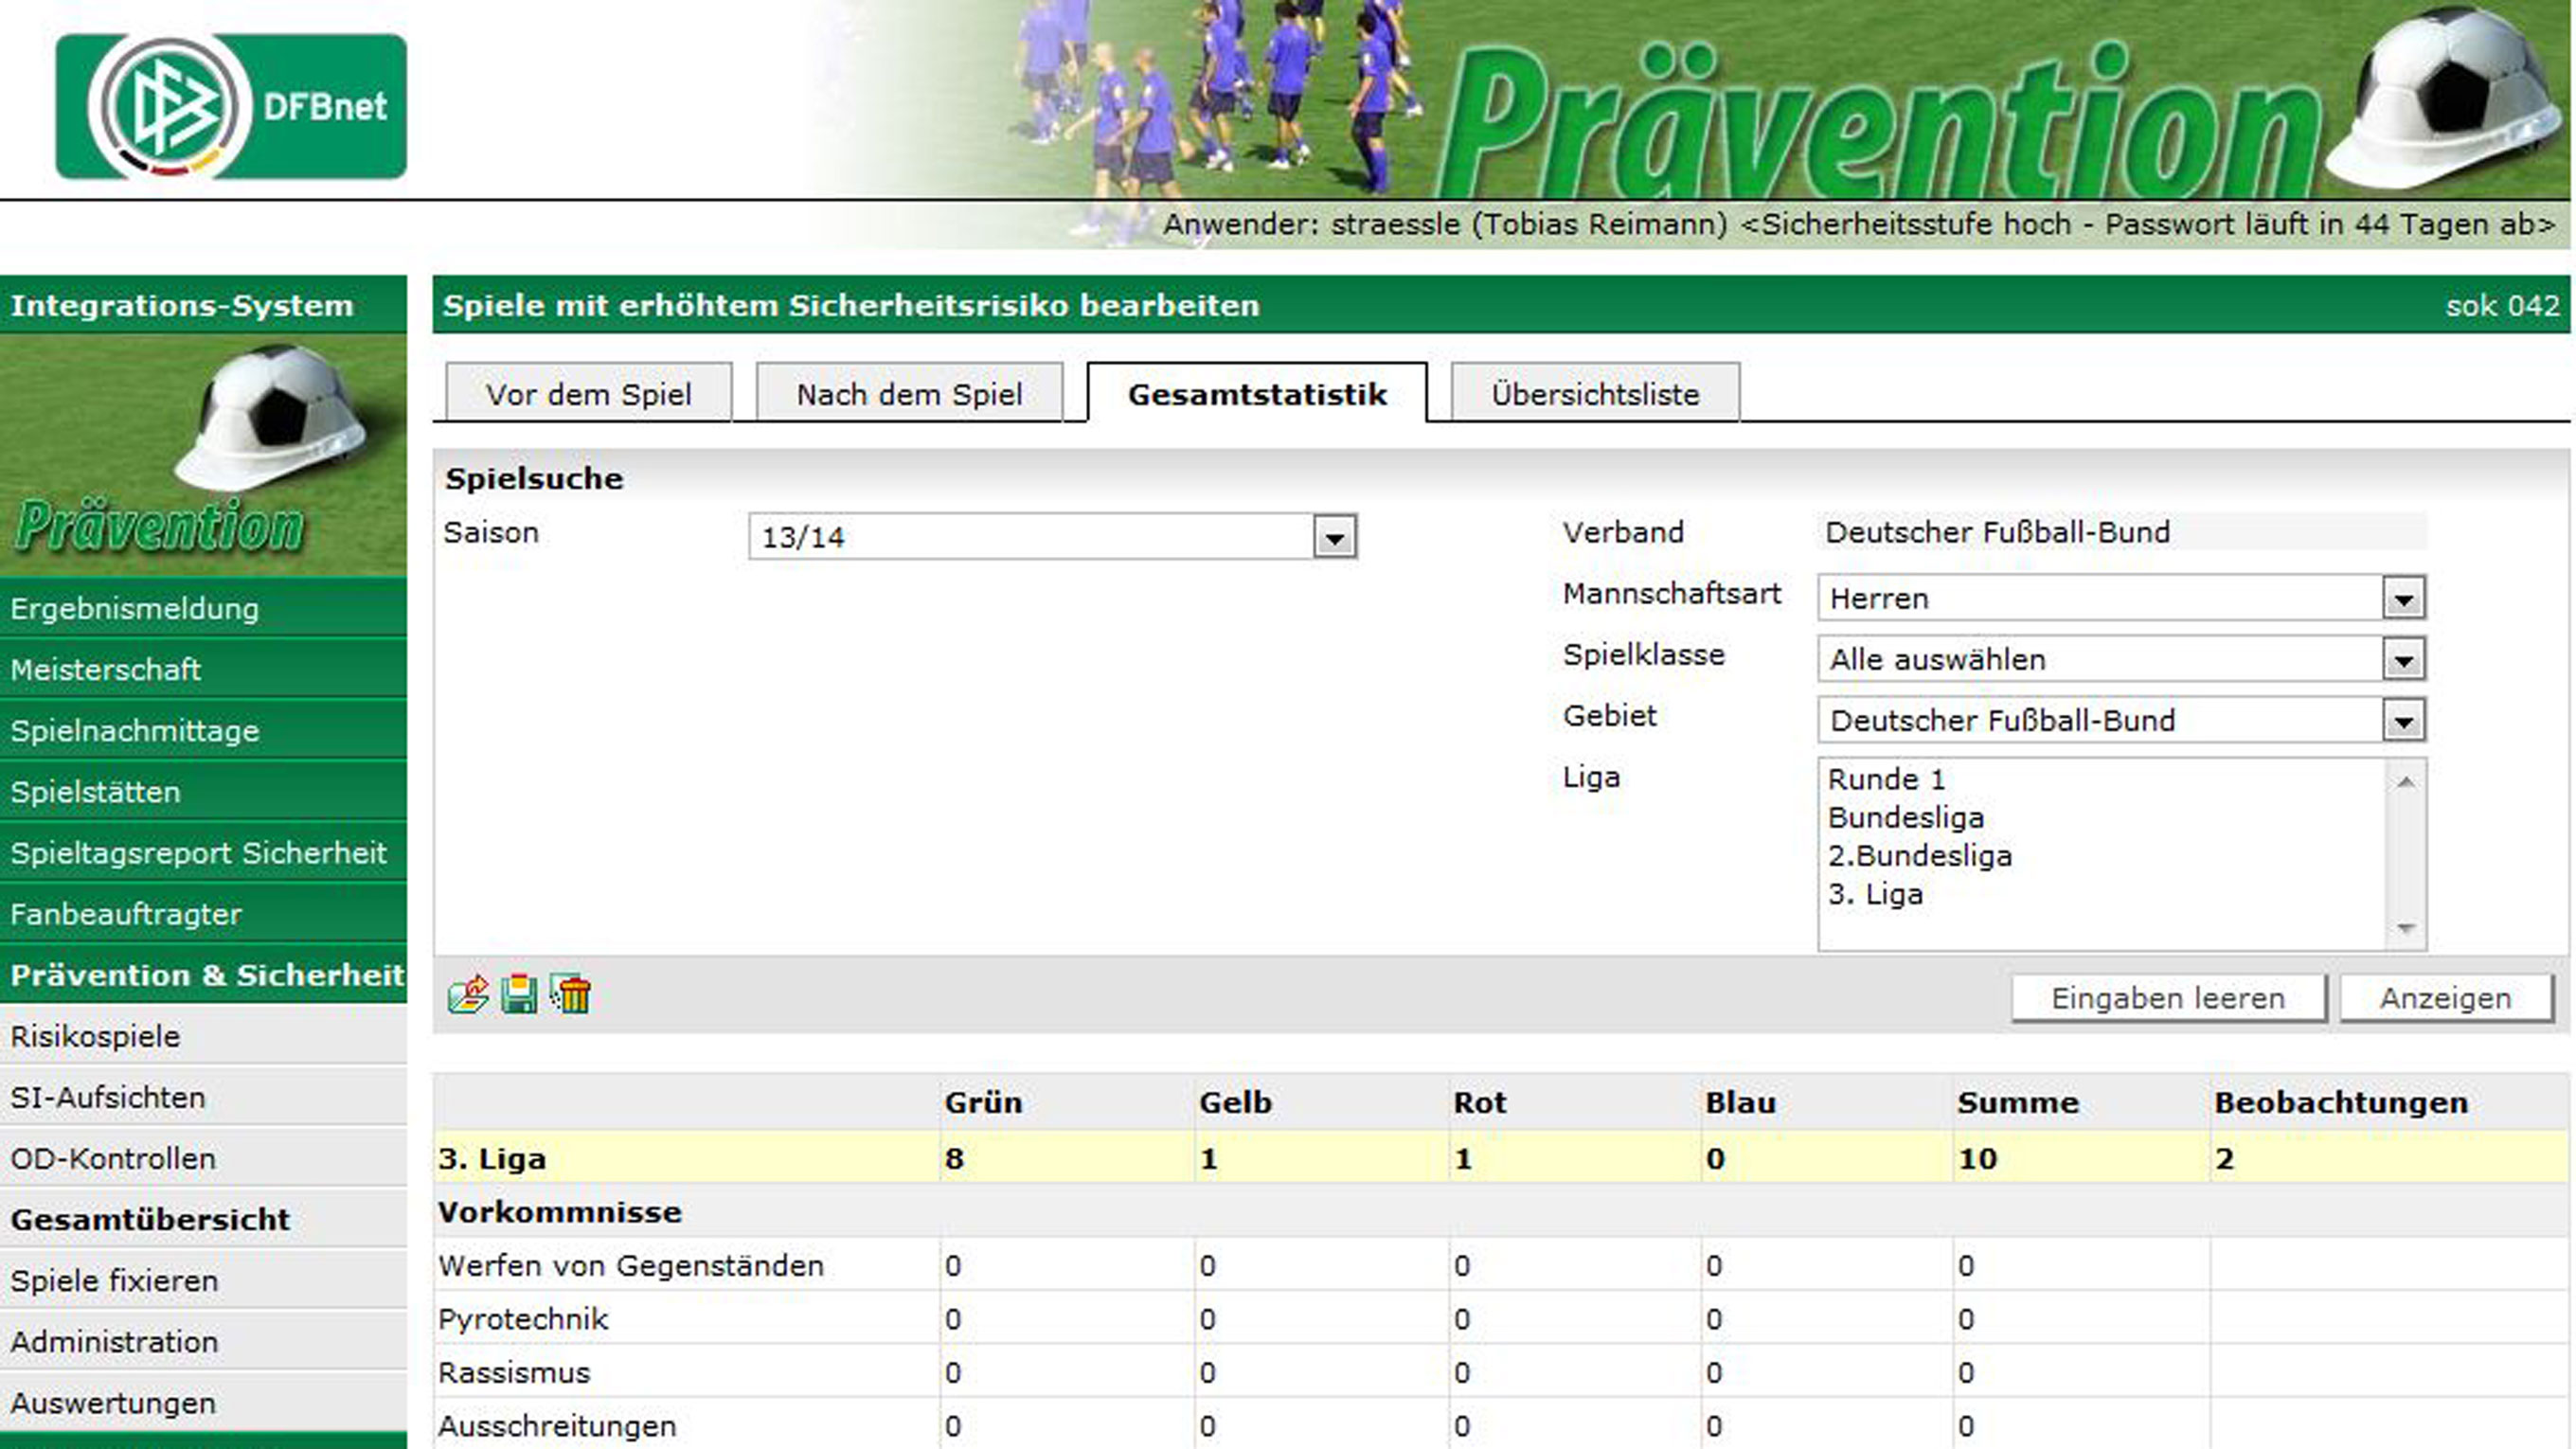
Task: Click the load saved search icon
Action: click(x=468, y=995)
